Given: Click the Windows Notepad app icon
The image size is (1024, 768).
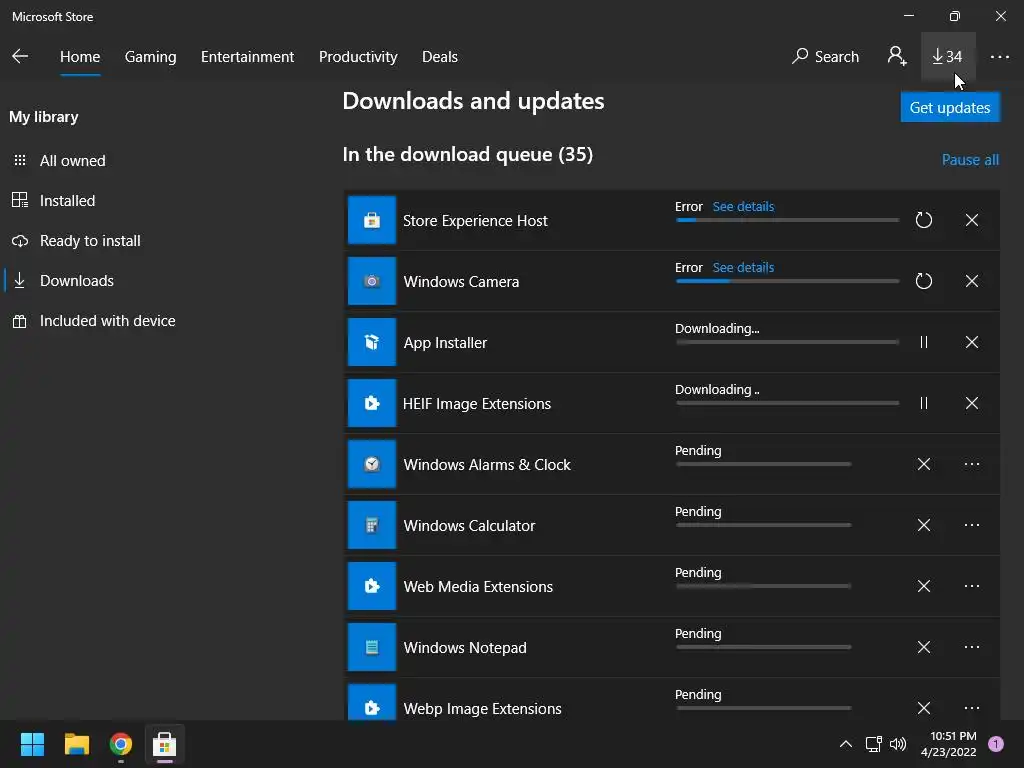Looking at the screenshot, I should (372, 647).
